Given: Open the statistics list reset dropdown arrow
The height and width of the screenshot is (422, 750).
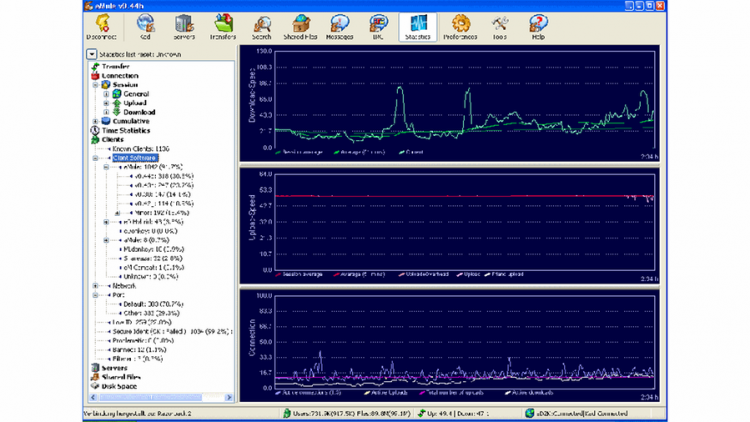Looking at the screenshot, I should (x=92, y=54).
